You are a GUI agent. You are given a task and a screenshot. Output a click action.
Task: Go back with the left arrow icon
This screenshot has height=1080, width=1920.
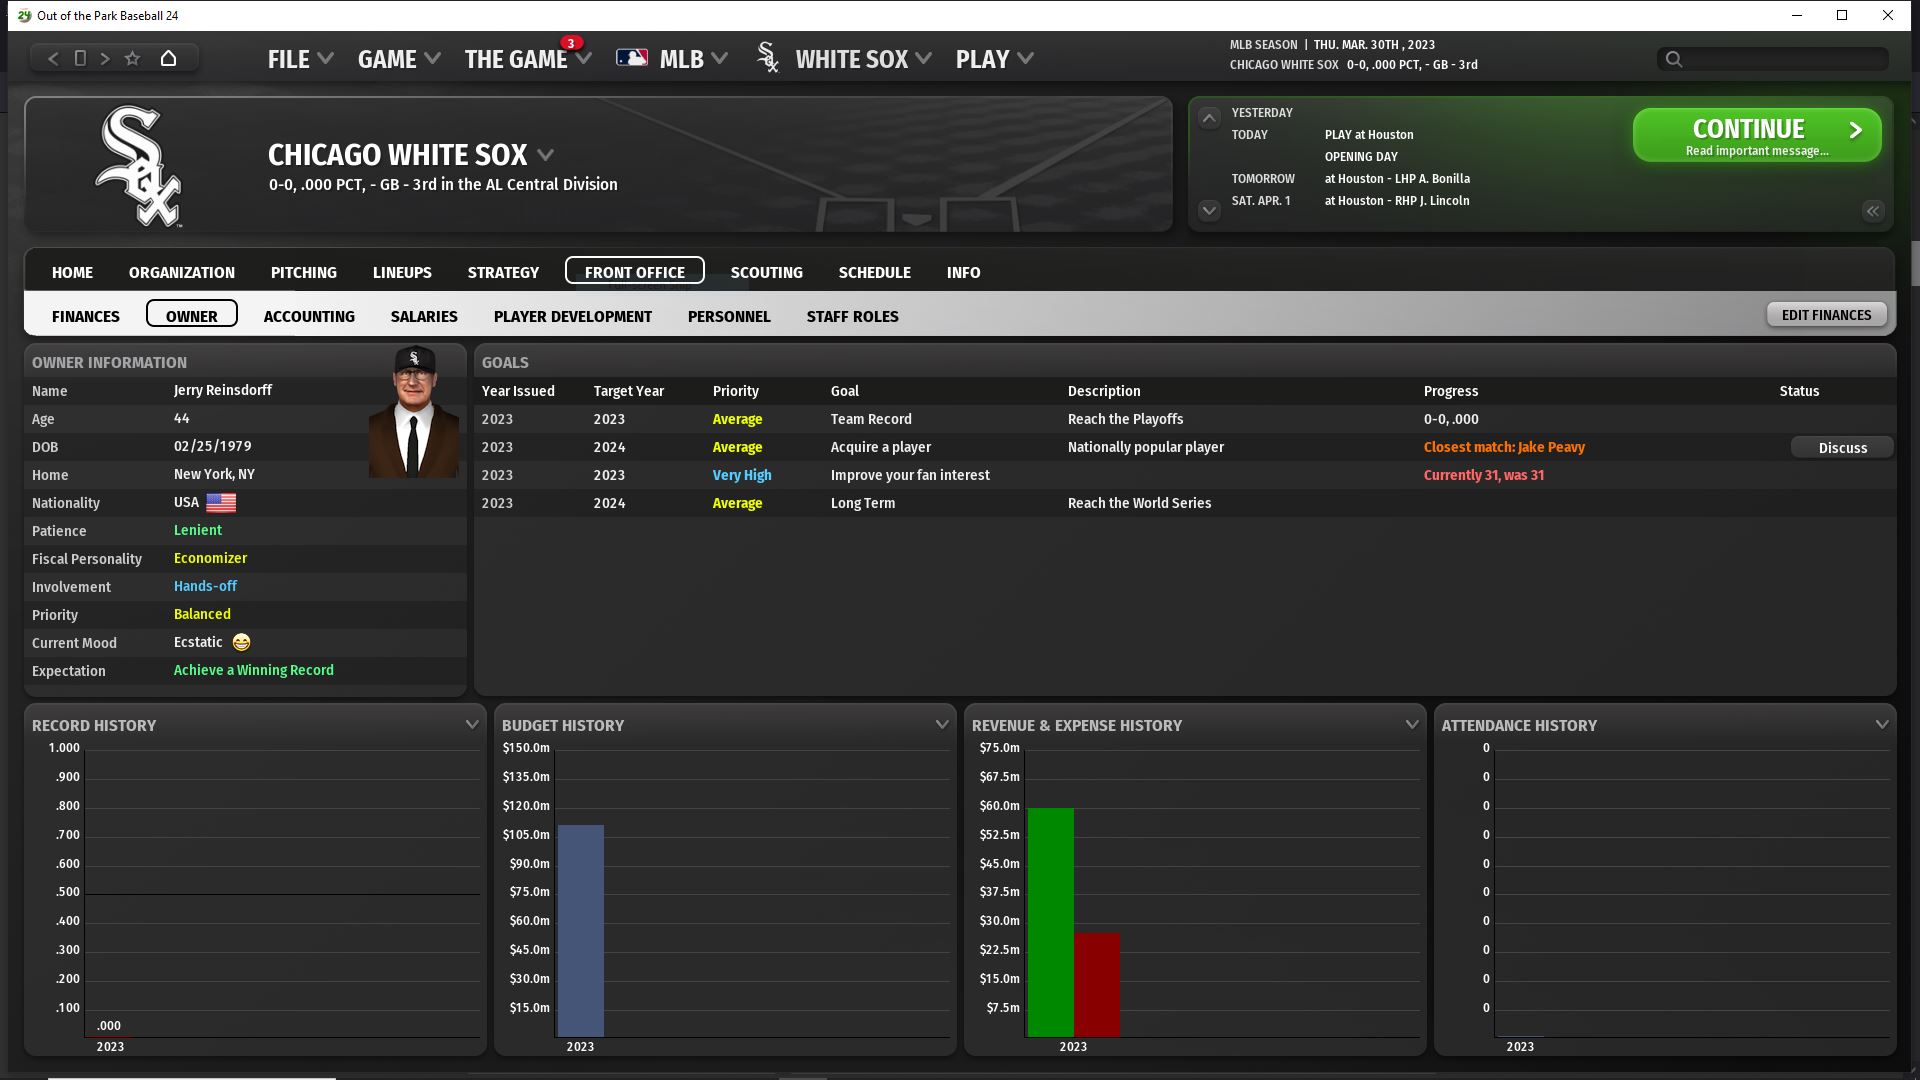[54, 58]
